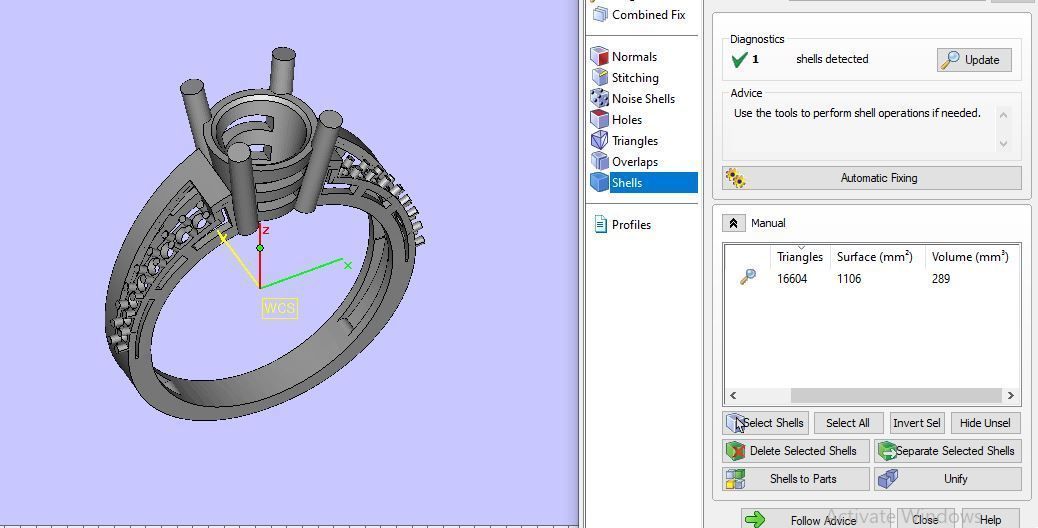Open the Stitching fix page
The image size is (1038, 528).
click(x=626, y=77)
